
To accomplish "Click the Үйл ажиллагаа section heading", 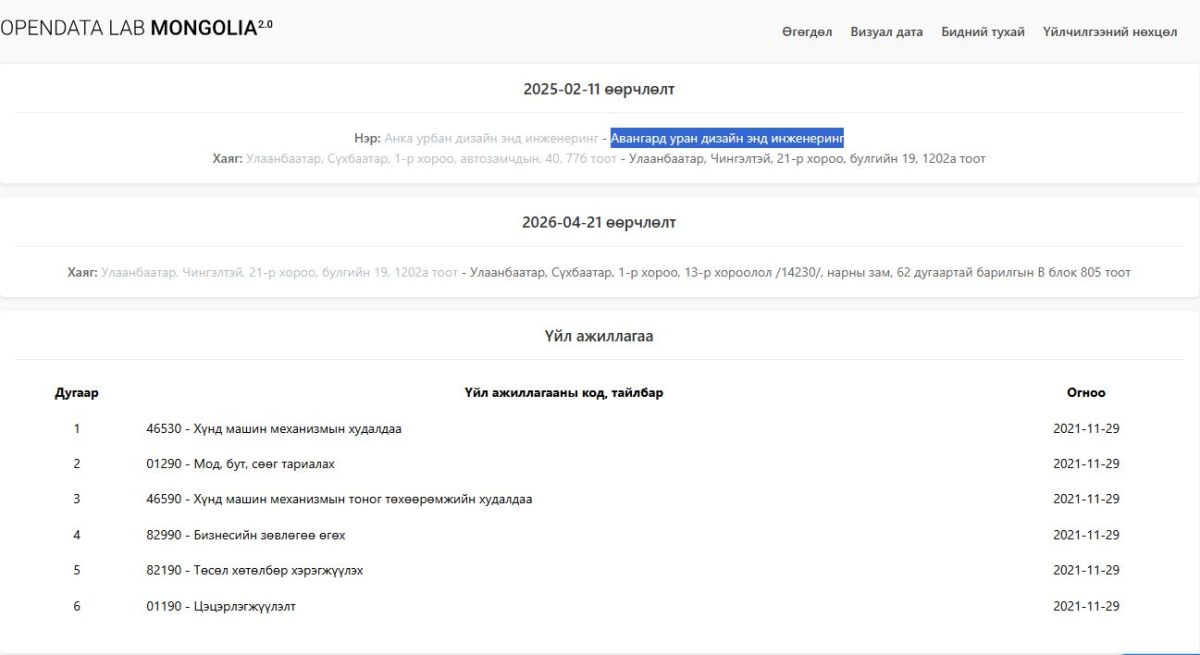I will (x=598, y=336).
